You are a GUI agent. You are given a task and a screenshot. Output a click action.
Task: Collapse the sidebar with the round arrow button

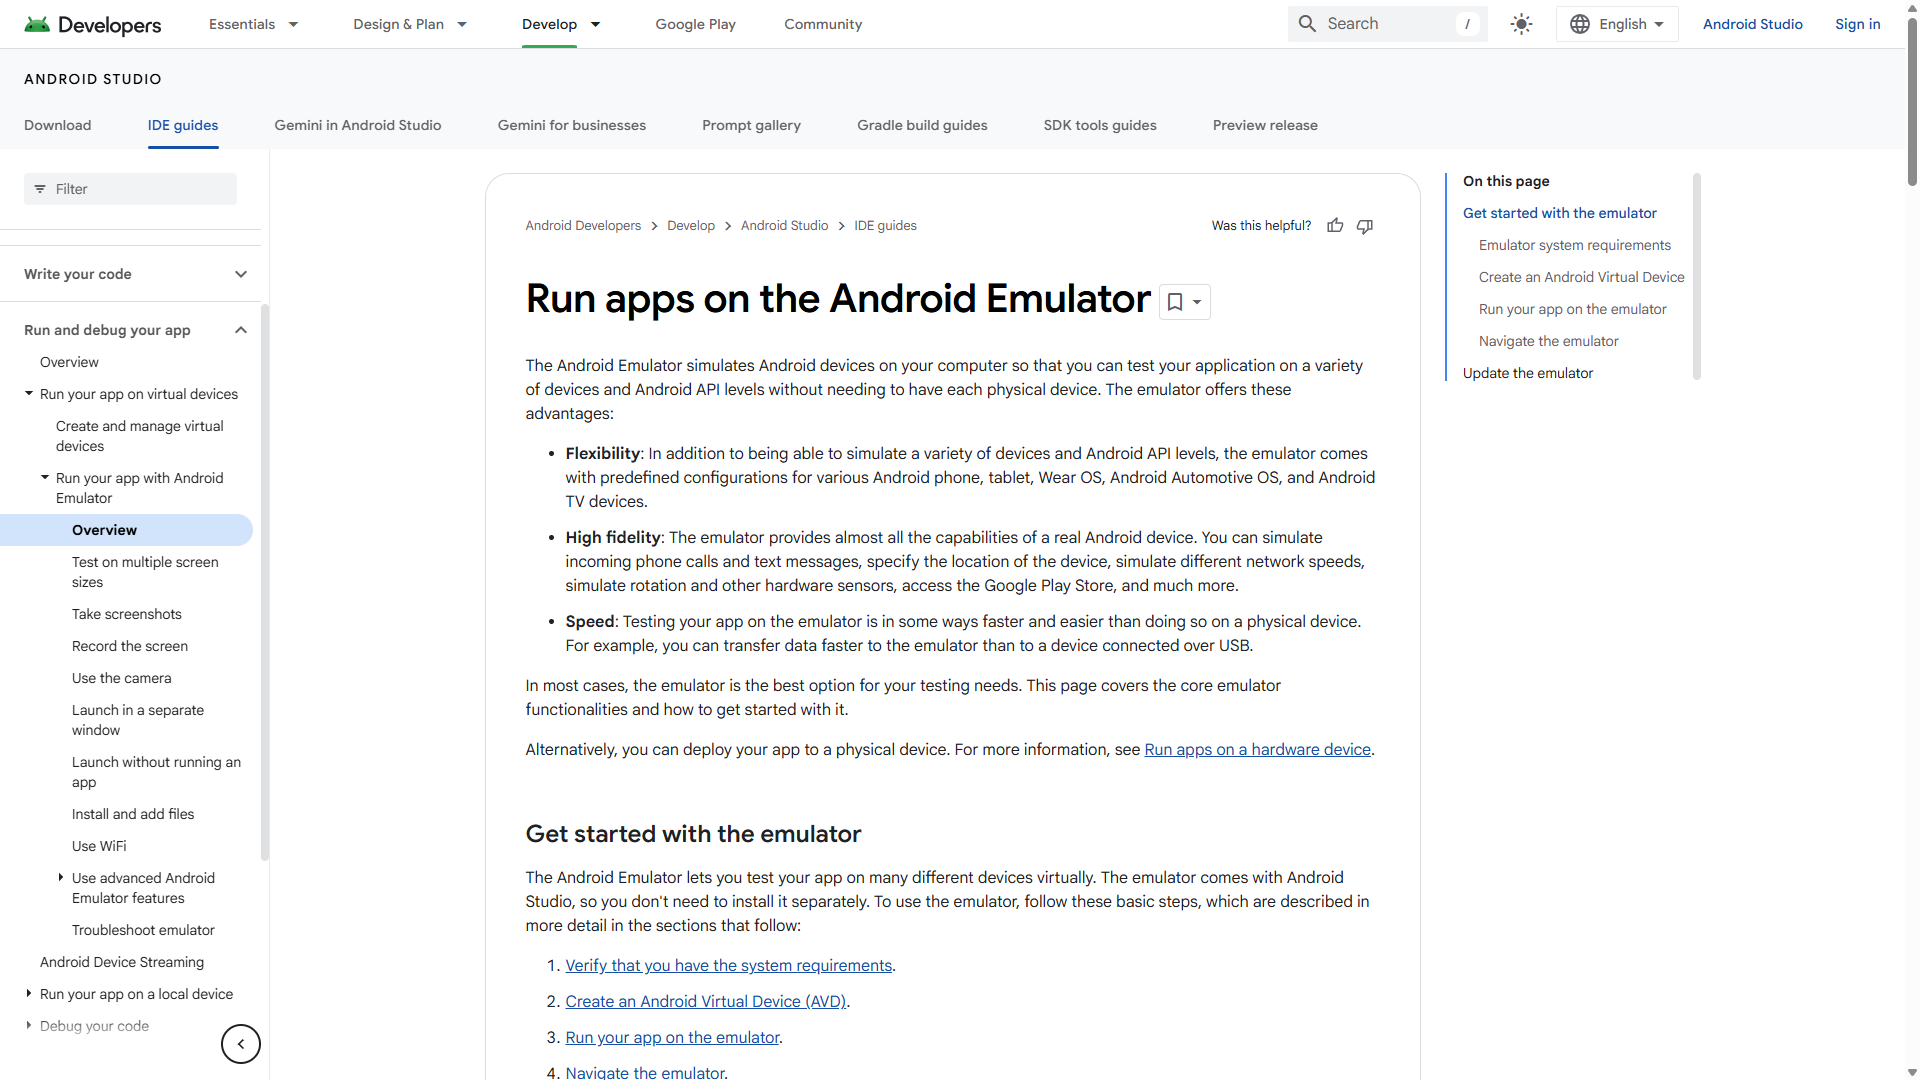[x=241, y=1044]
